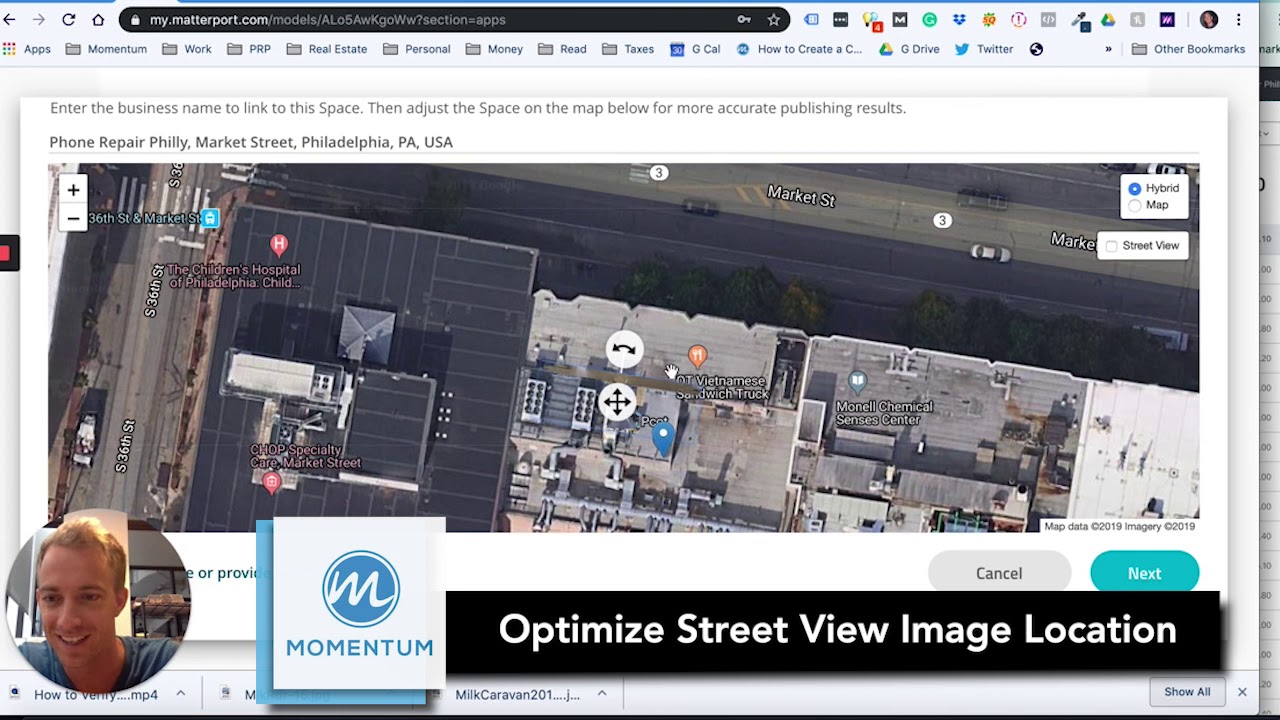Open the Read bookmarks folder
The width and height of the screenshot is (1280, 720).
point(562,49)
